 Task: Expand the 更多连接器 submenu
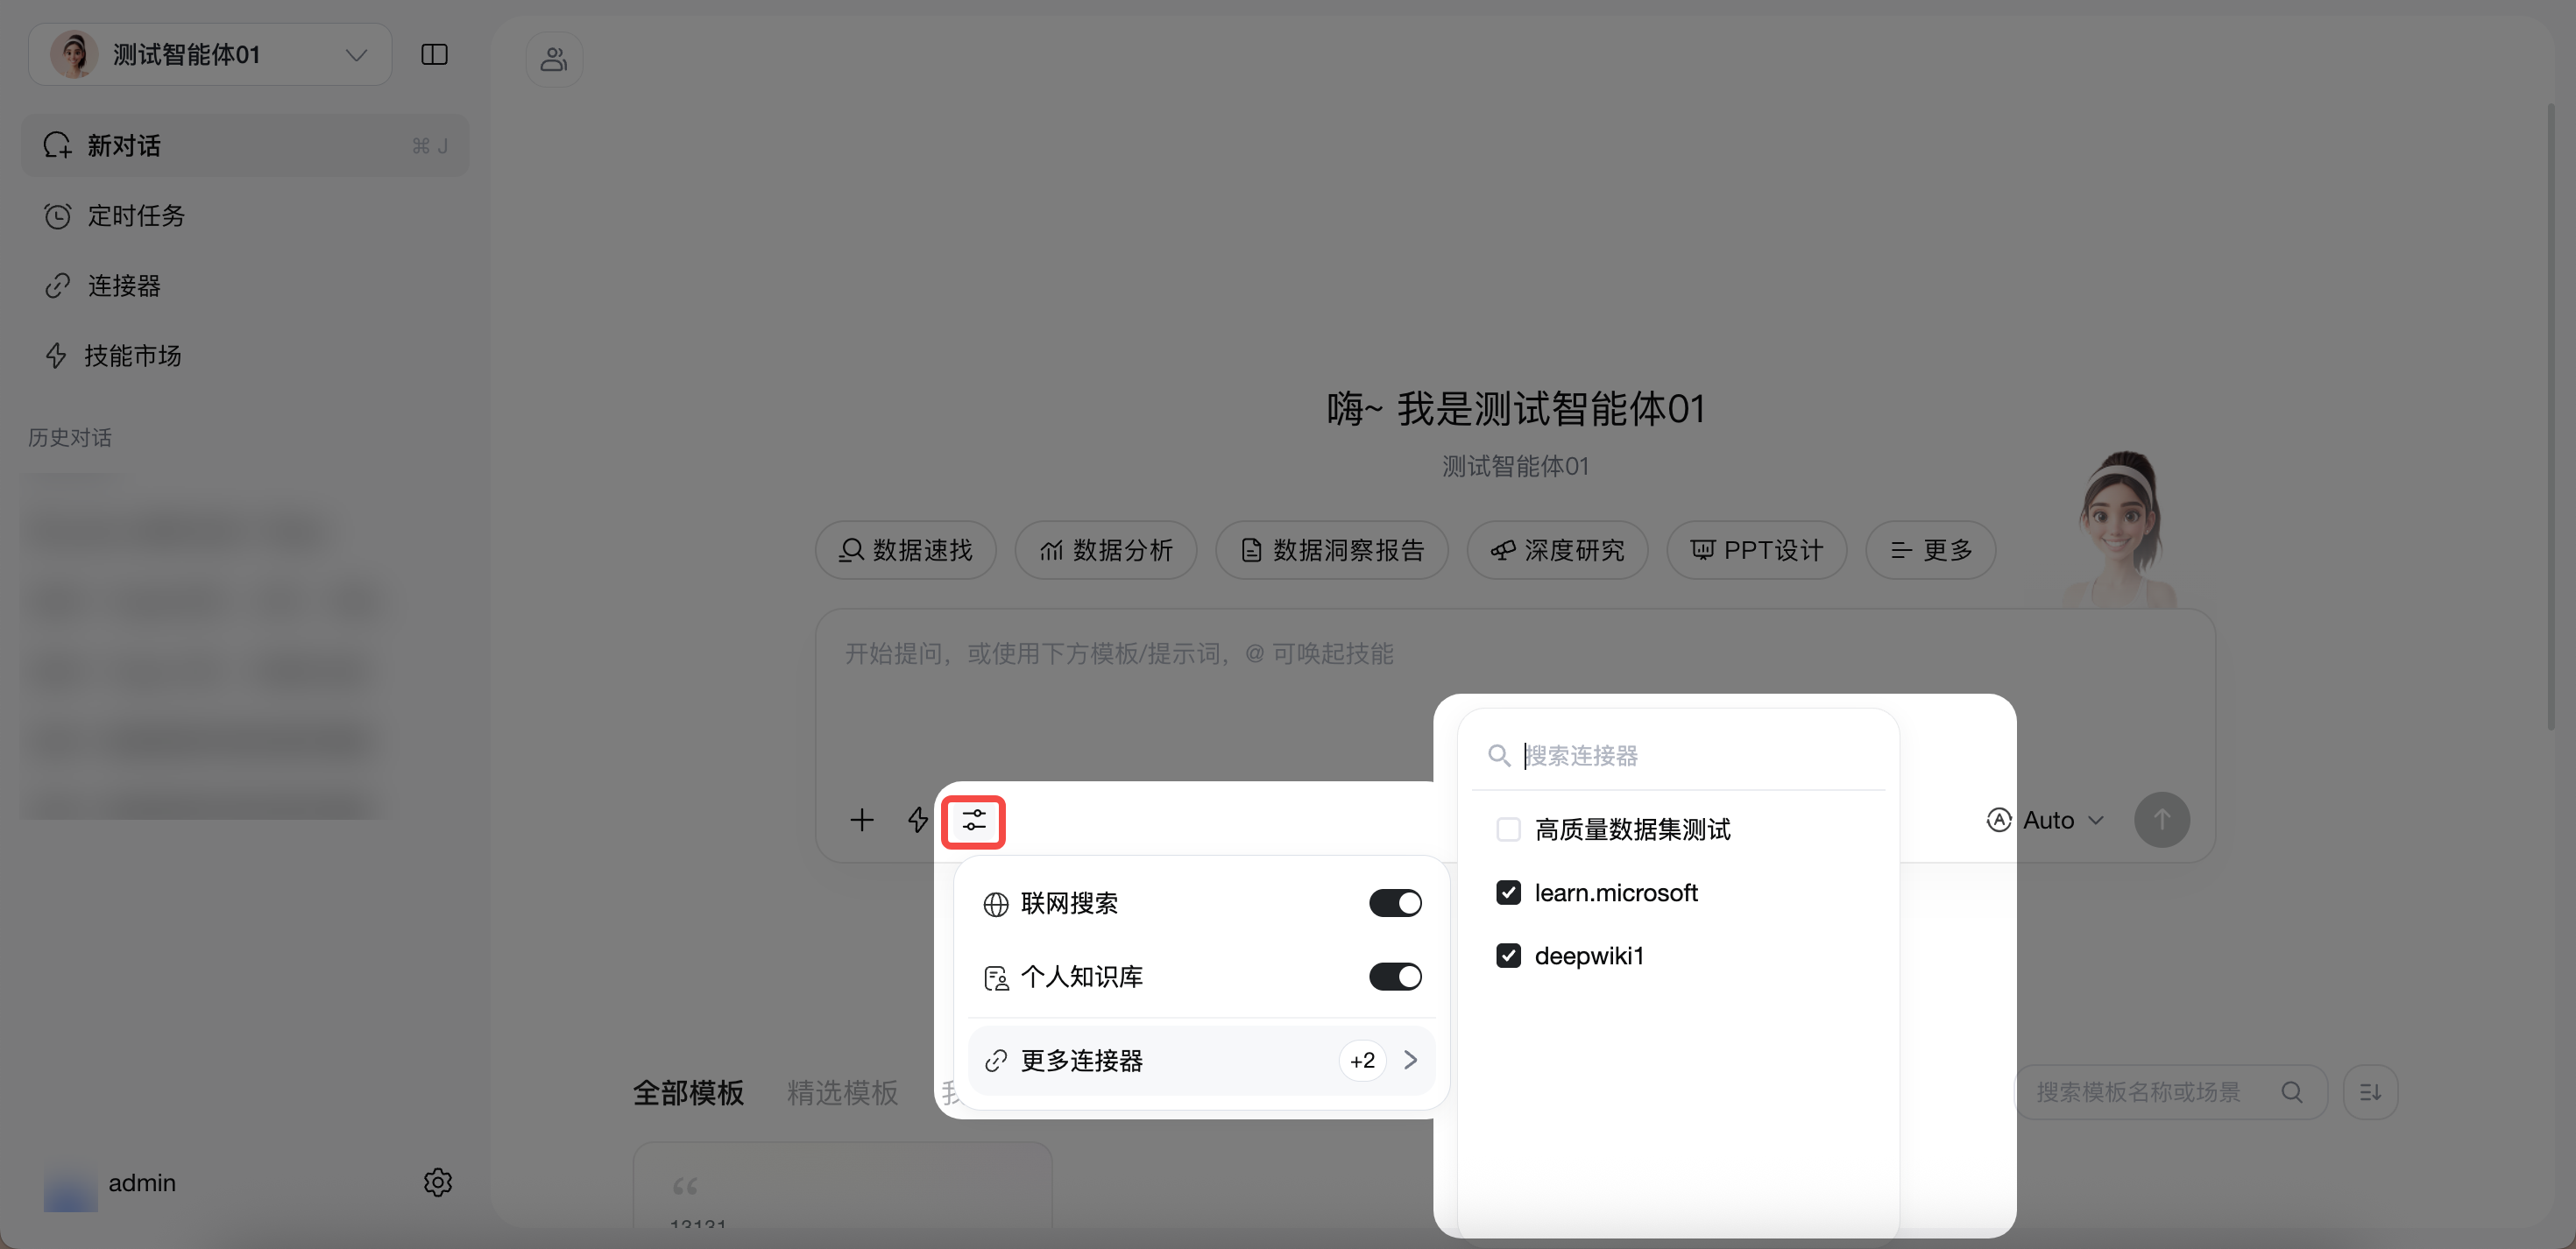[1201, 1060]
